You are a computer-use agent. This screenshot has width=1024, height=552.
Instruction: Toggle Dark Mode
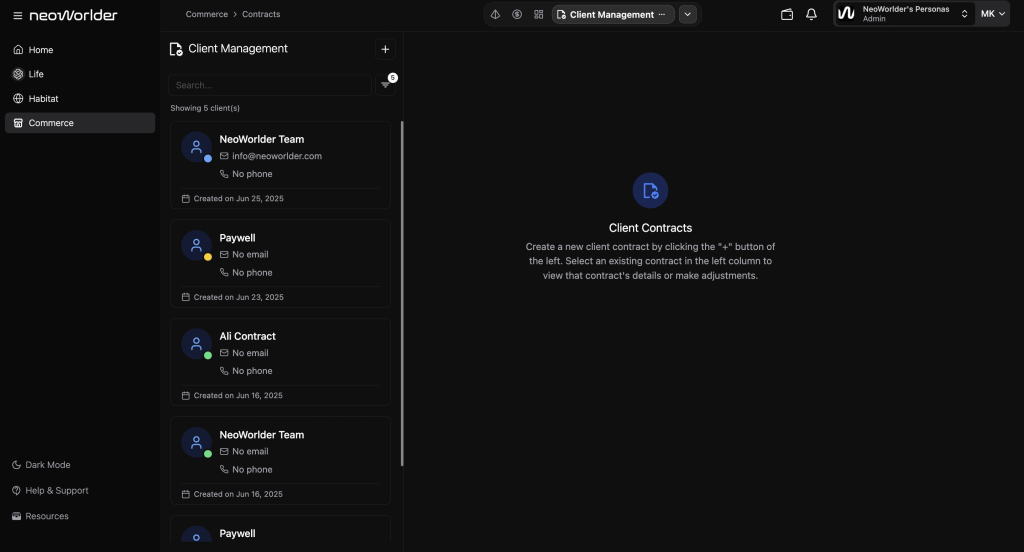[x=41, y=464]
